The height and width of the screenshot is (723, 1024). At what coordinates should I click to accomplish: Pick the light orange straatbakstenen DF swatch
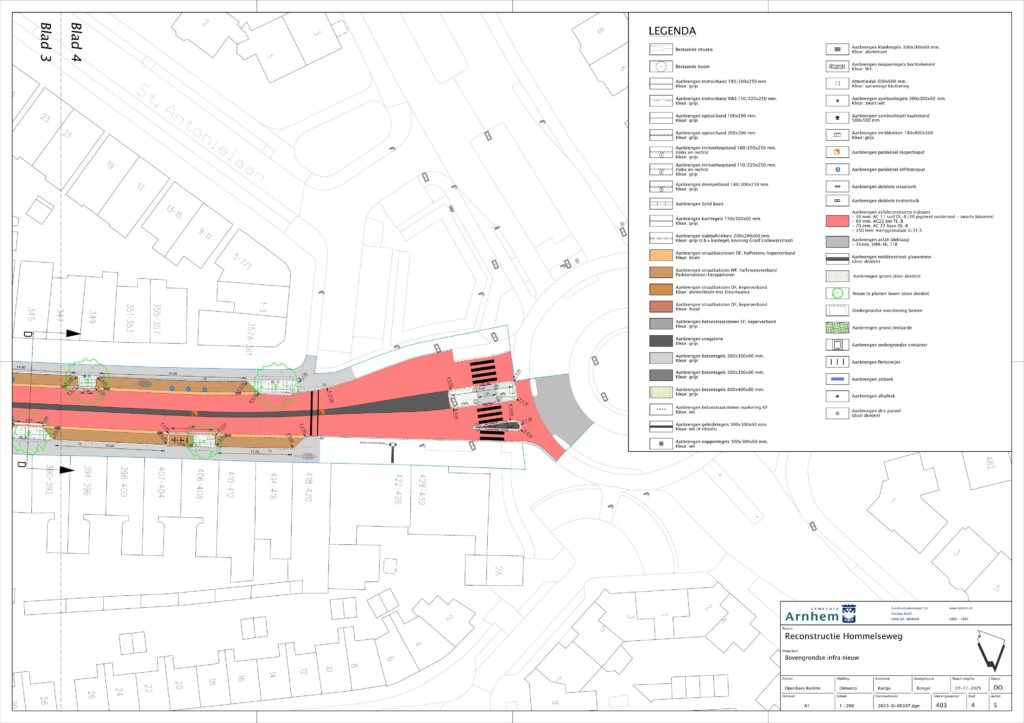[656, 256]
